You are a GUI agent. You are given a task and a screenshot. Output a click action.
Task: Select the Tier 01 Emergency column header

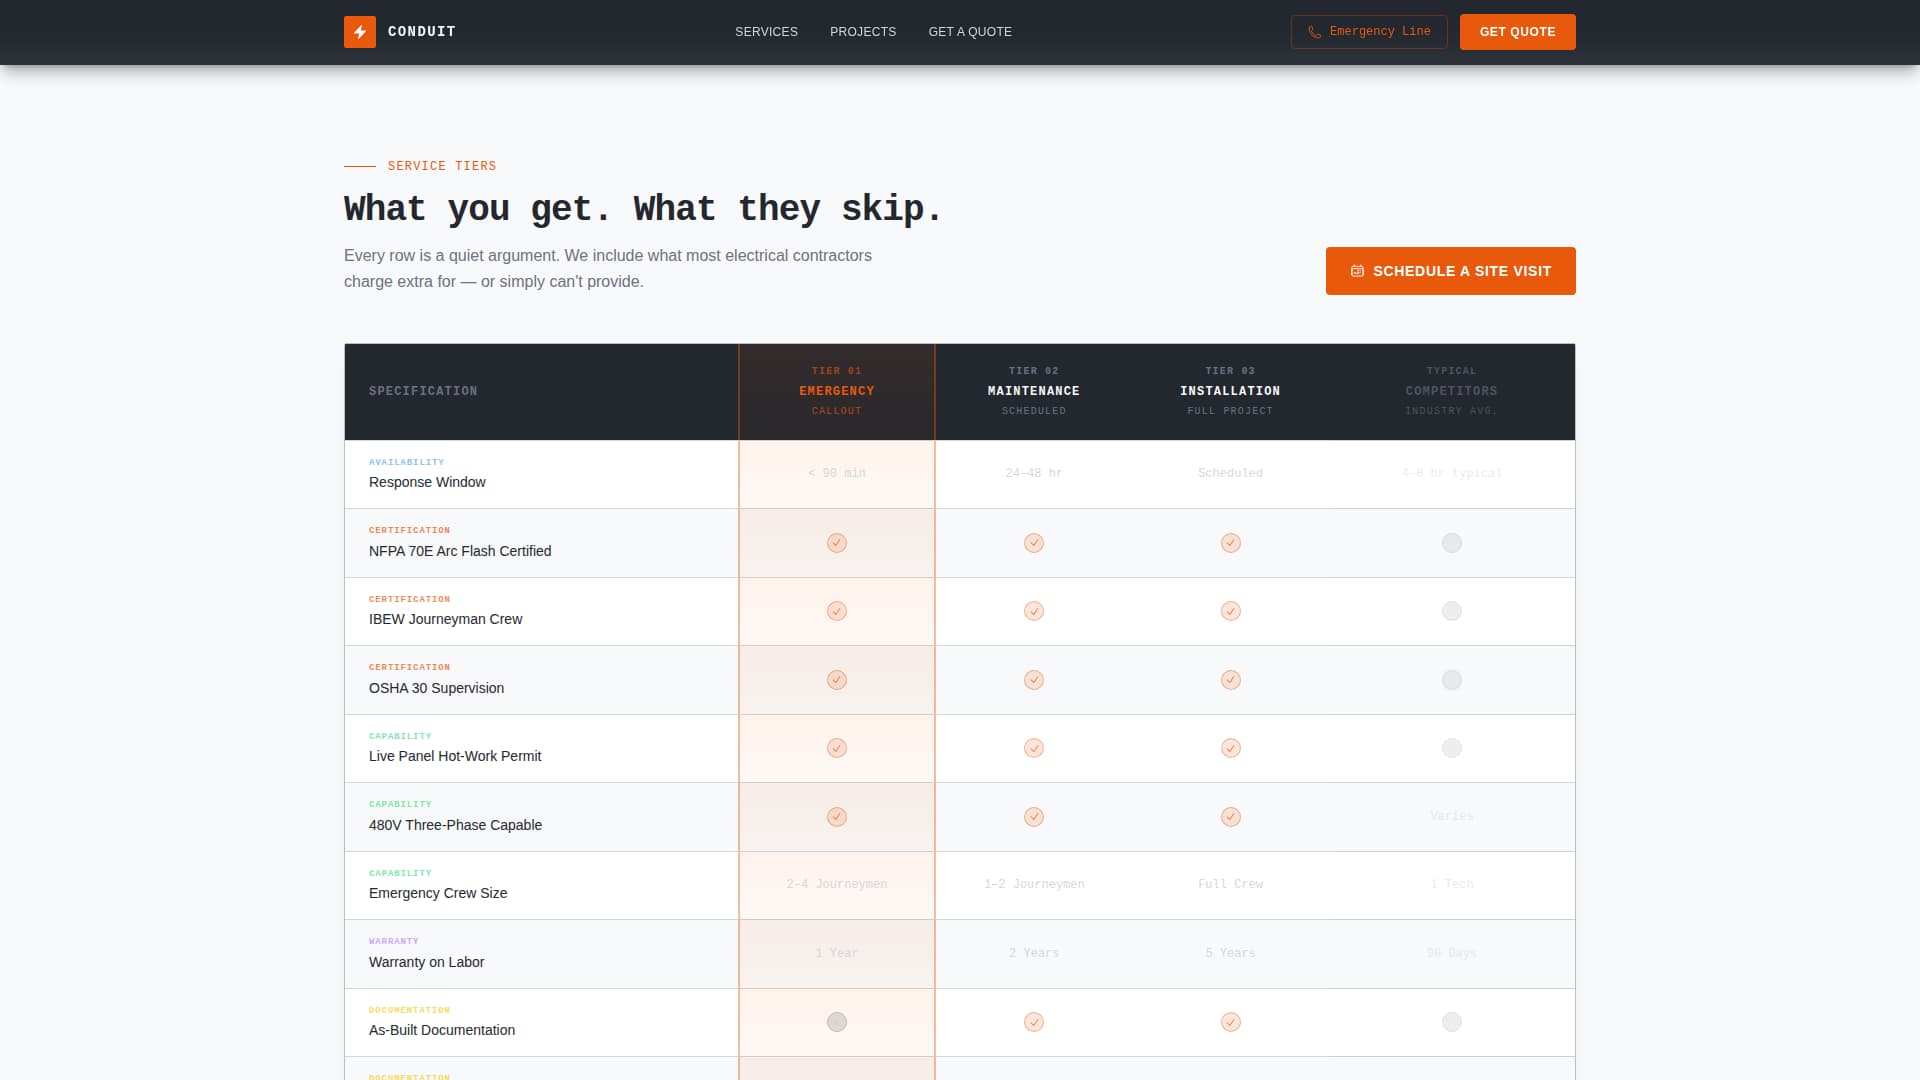pyautogui.click(x=837, y=391)
